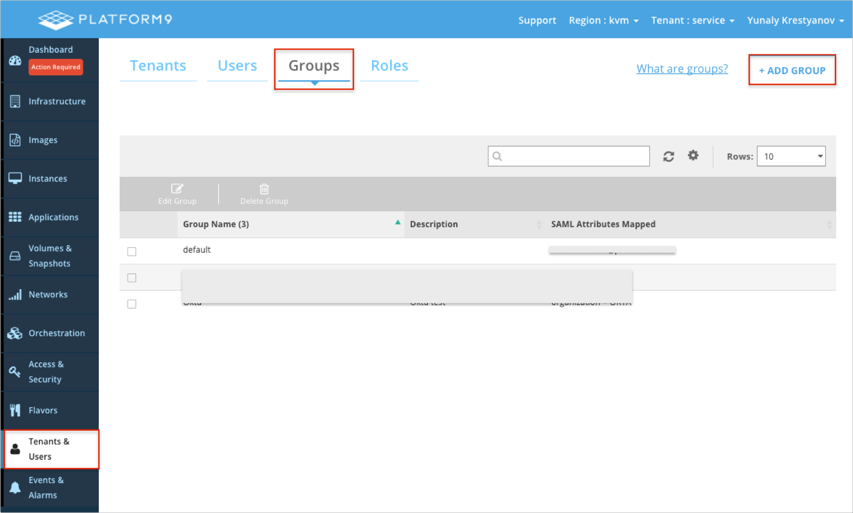The height and width of the screenshot is (513, 853).
Task: Click the Add Group button
Action: (x=792, y=71)
